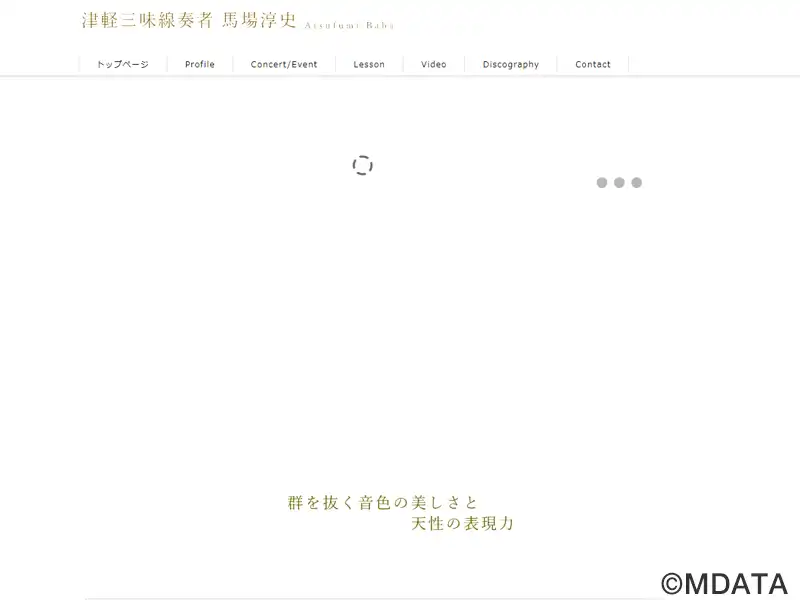Select the first gray slider dot
Image resolution: width=800 pixels, height=600 pixels.
tap(602, 183)
